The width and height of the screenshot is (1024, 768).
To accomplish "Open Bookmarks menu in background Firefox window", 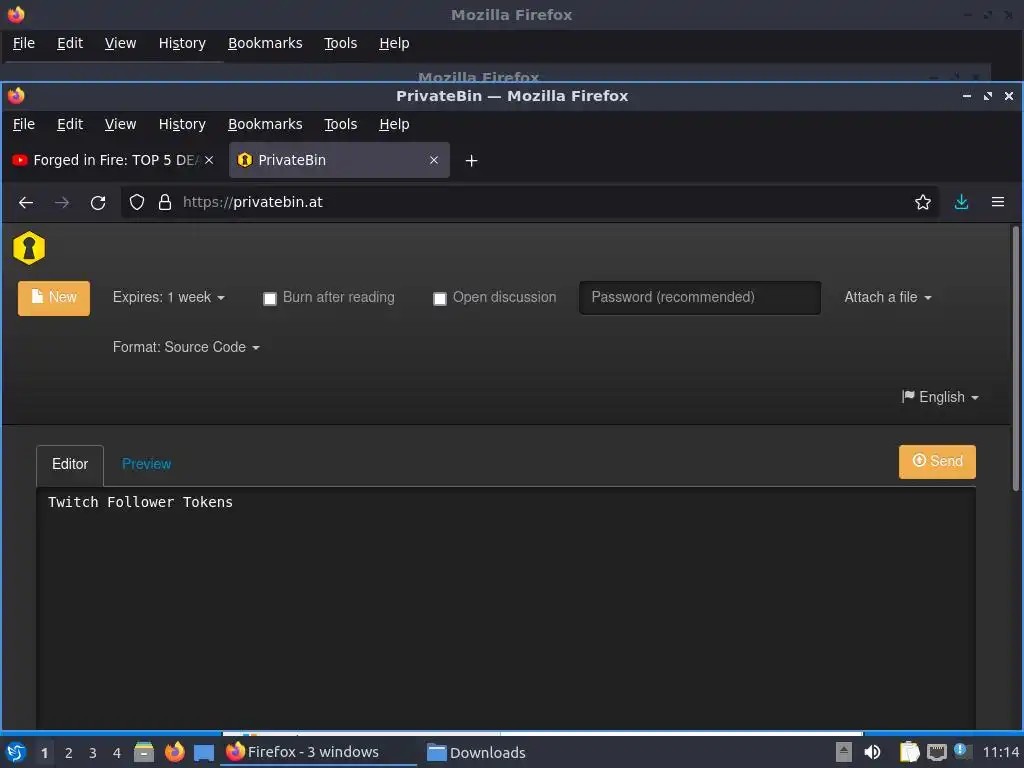I will [x=265, y=43].
